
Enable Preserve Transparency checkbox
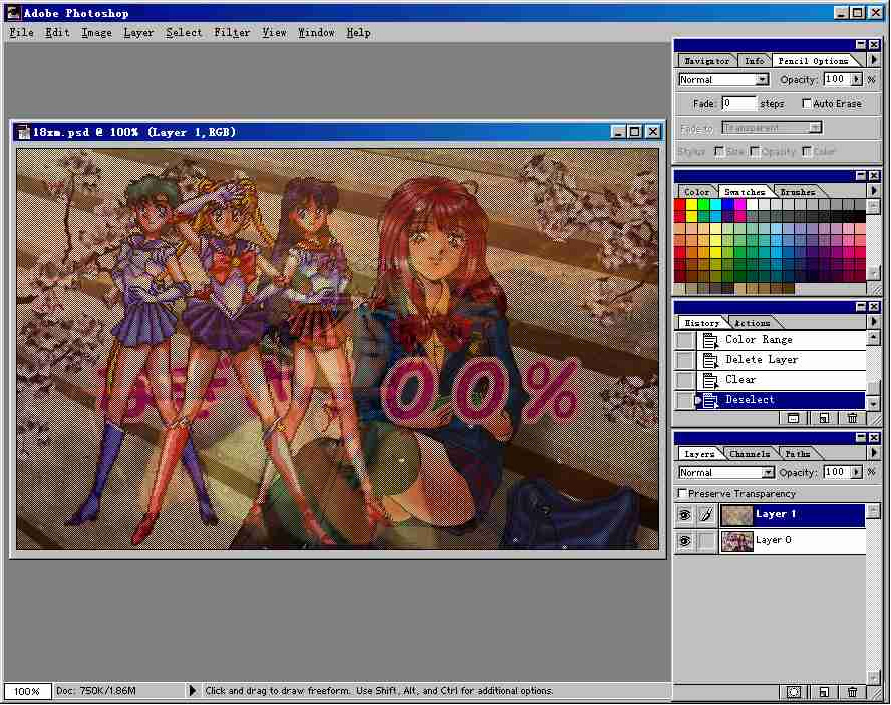pos(682,493)
